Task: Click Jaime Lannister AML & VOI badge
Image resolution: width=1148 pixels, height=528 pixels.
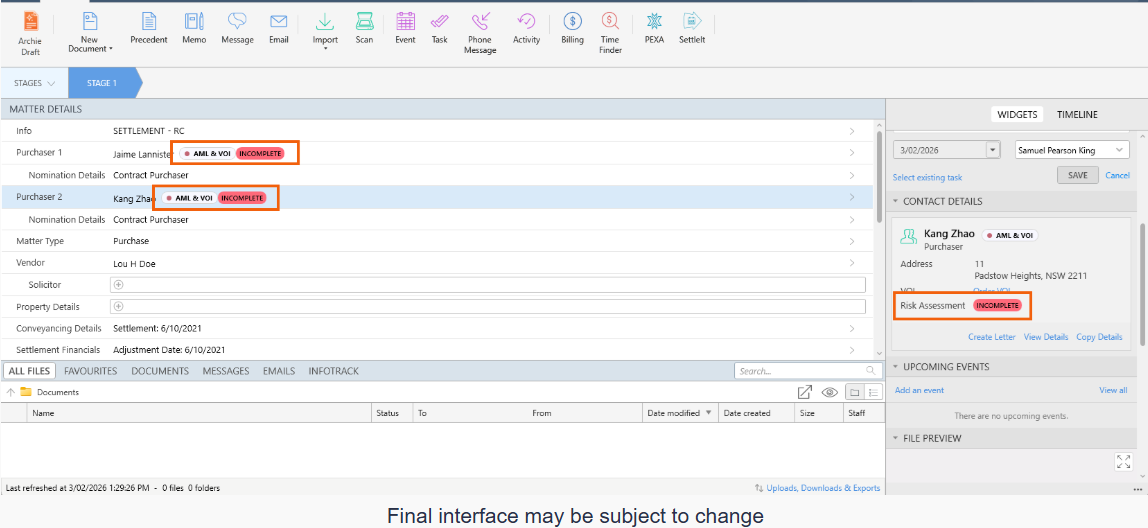Action: click(206, 154)
